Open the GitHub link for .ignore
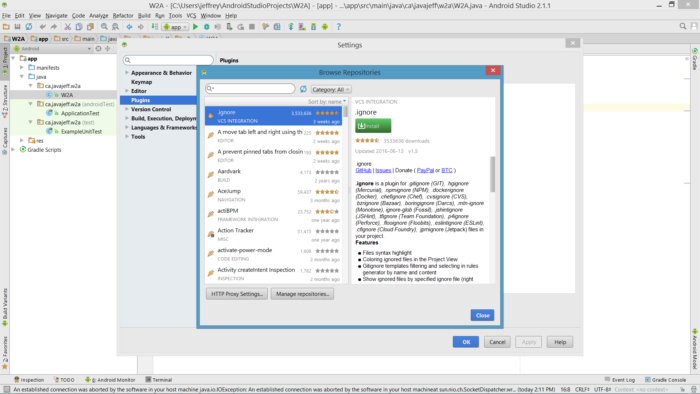This screenshot has height=394, width=700. (363, 170)
